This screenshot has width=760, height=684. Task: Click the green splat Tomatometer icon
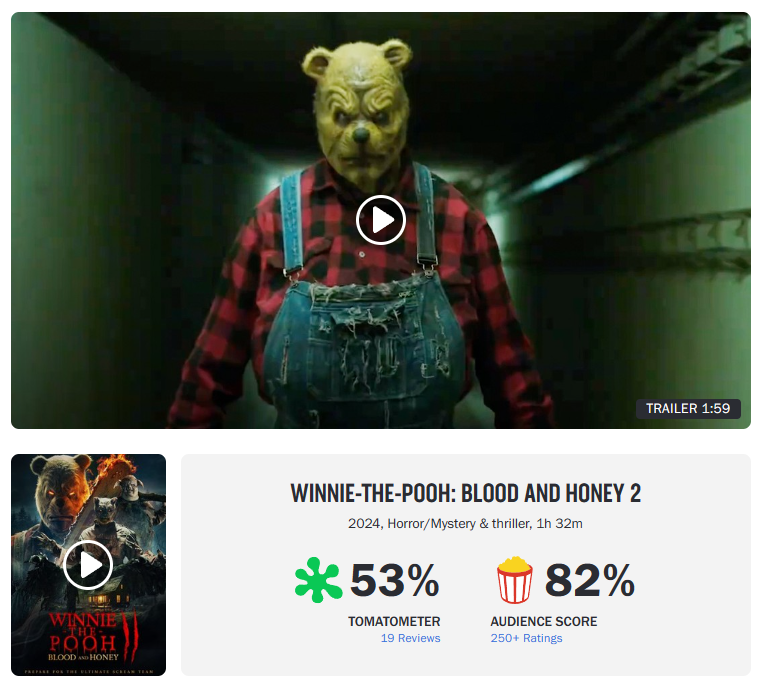click(318, 580)
